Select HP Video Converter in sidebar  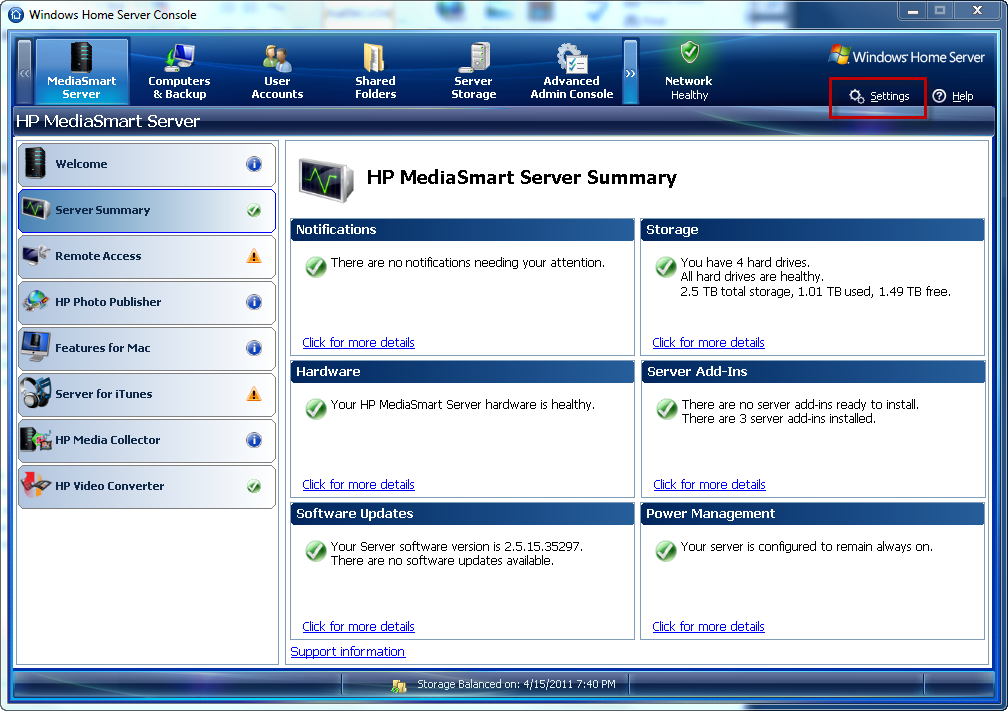point(147,487)
